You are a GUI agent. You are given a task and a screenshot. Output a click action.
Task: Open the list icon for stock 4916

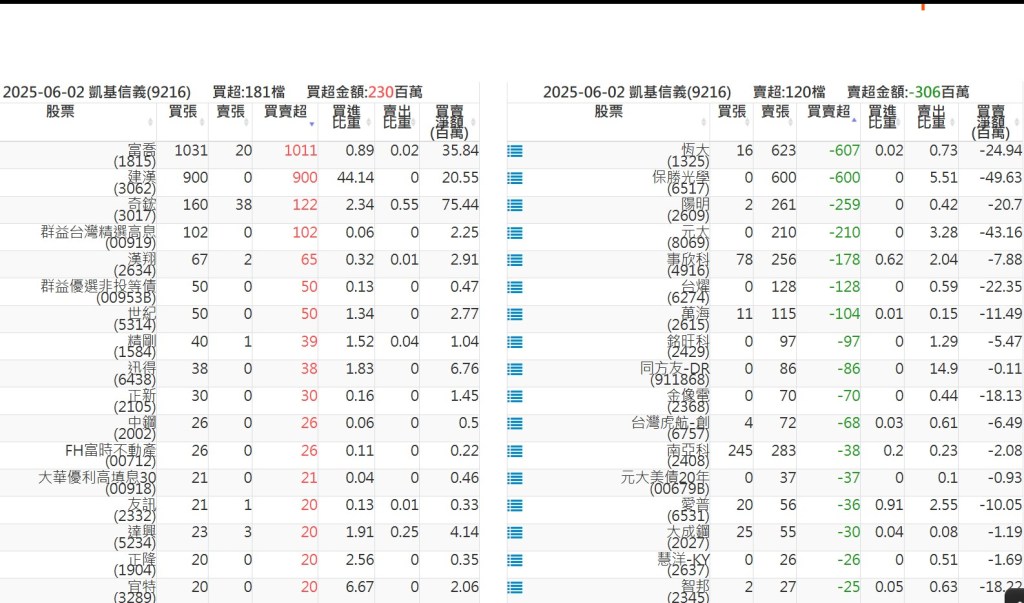pyautogui.click(x=515, y=260)
